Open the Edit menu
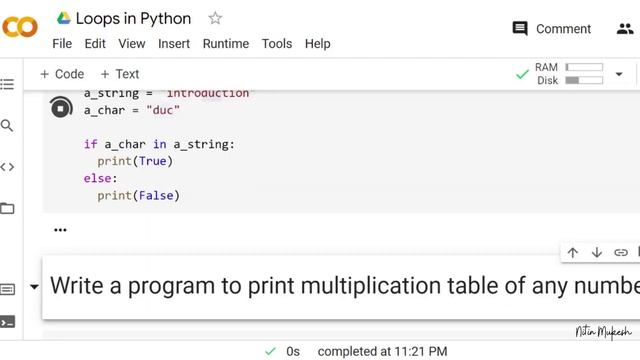The image size is (640, 360). pos(95,44)
